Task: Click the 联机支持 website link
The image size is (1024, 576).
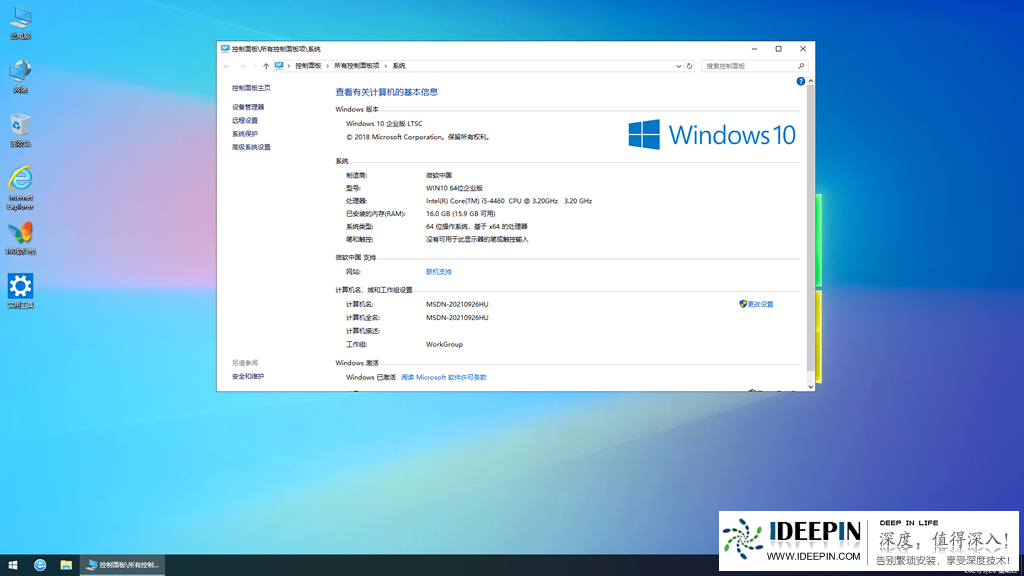Action: point(439,272)
